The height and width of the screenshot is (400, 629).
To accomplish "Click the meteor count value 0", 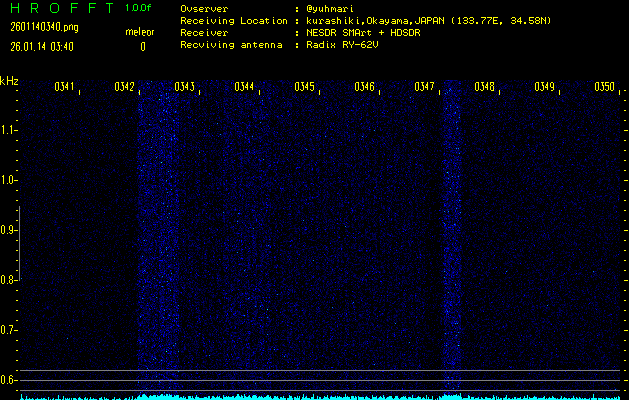I will [x=143, y=47].
